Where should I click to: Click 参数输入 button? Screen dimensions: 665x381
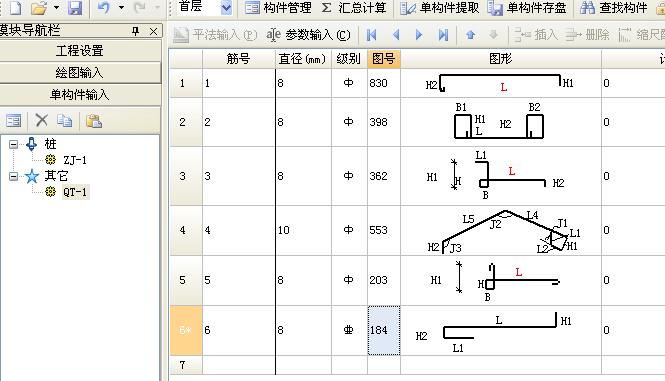pyautogui.click(x=308, y=35)
